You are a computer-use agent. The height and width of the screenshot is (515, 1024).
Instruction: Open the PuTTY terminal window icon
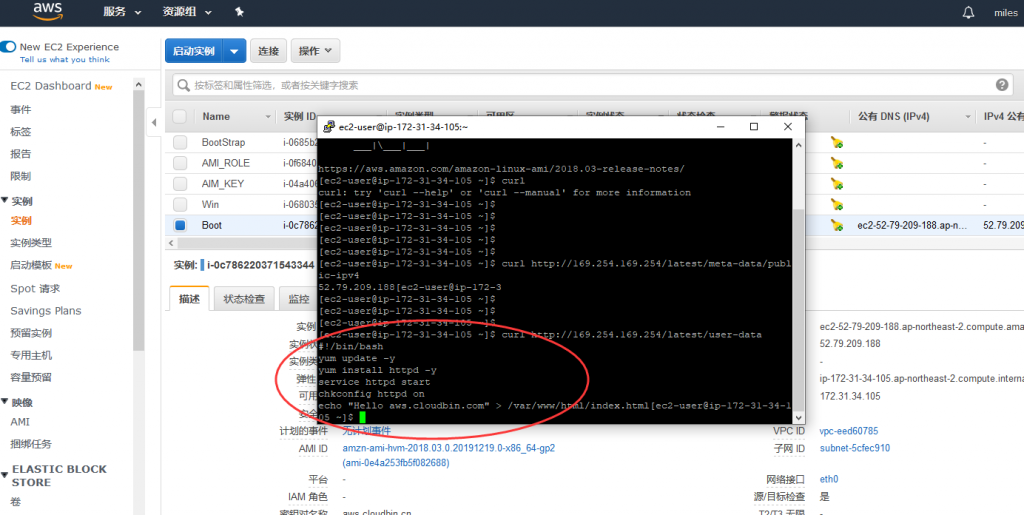coord(329,127)
